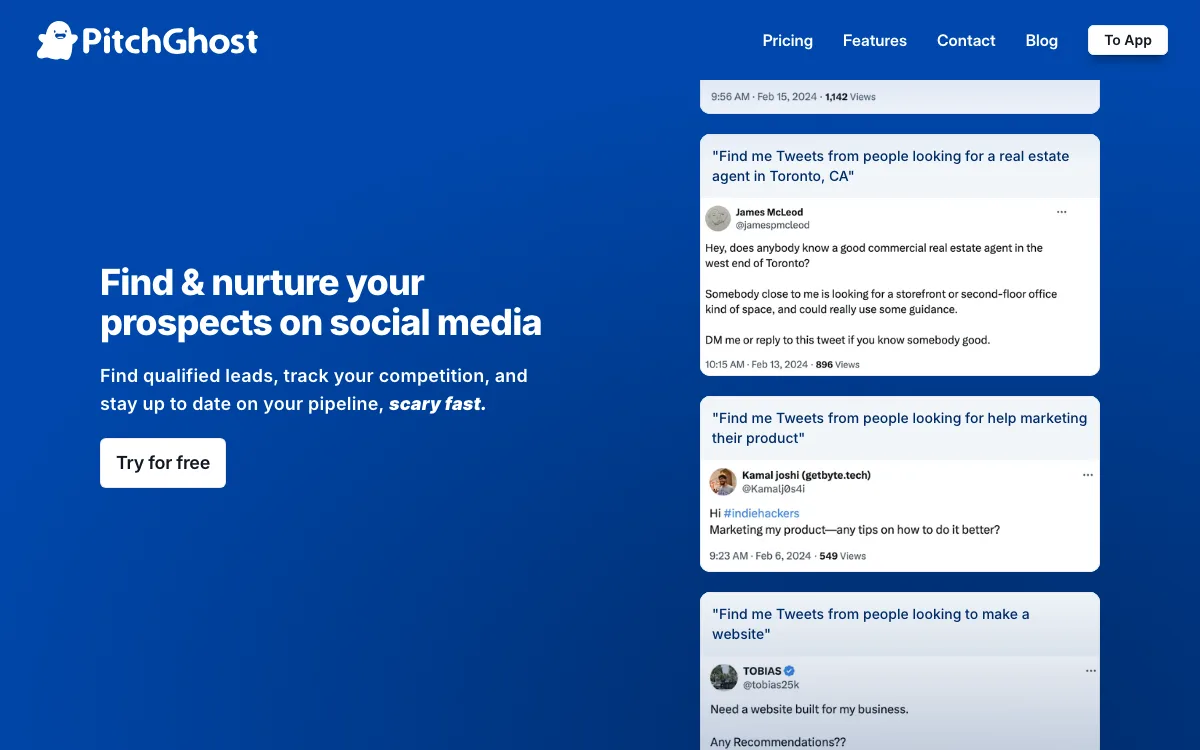Click James McLeod name
This screenshot has height=750, width=1200.
tap(769, 212)
